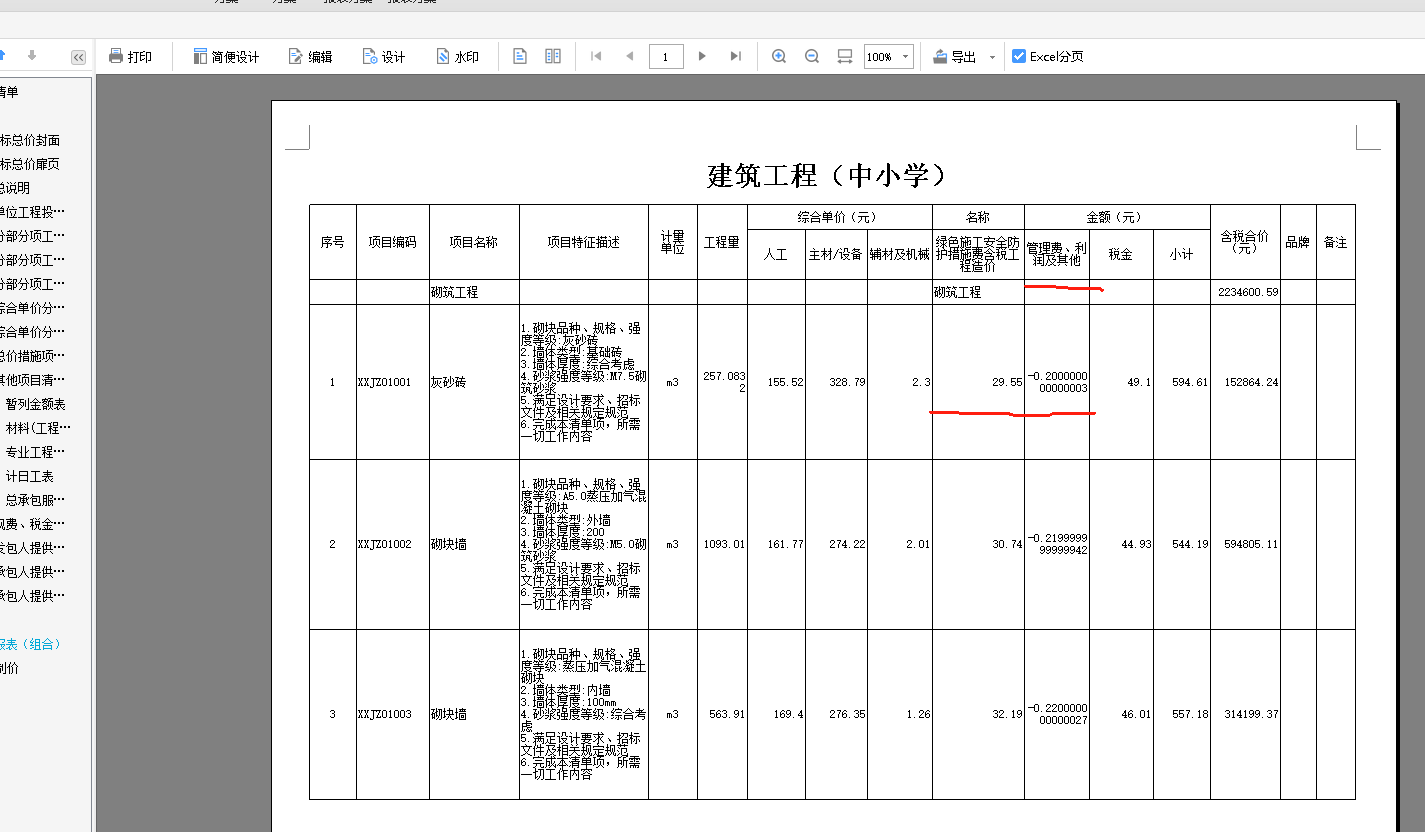This screenshot has width=1425, height=832.
Task: Click total value 2234600.59
Action: click(1248, 292)
